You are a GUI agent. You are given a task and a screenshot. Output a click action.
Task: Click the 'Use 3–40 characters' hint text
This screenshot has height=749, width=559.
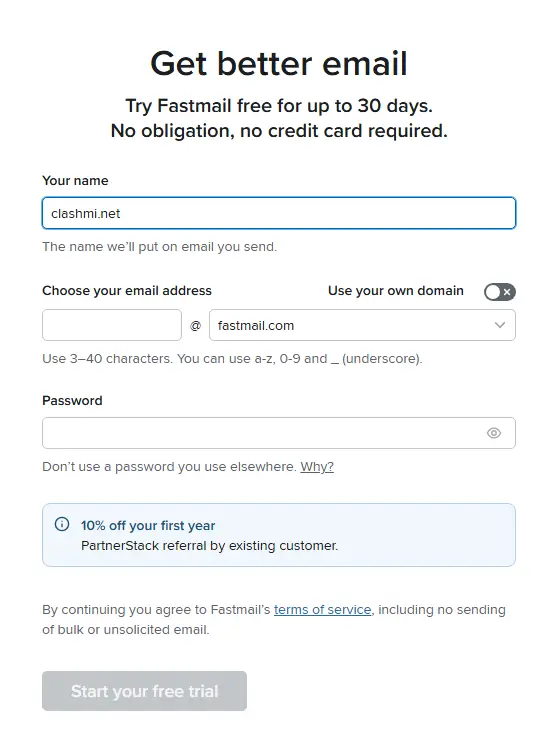[x=232, y=358]
